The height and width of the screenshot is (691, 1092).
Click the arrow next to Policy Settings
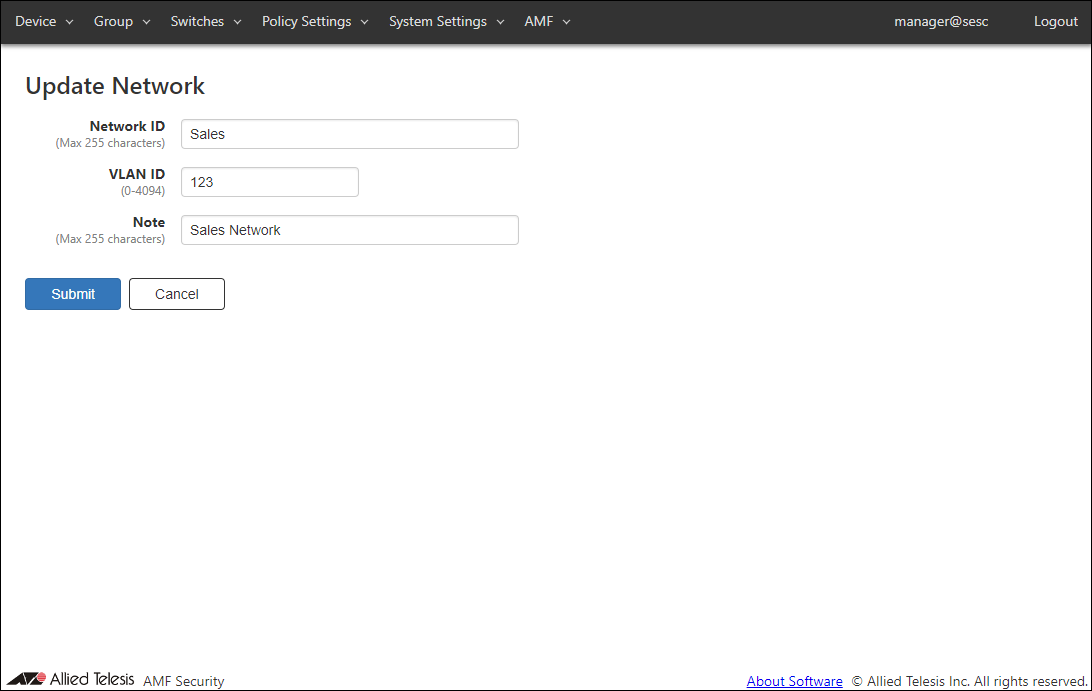(364, 22)
